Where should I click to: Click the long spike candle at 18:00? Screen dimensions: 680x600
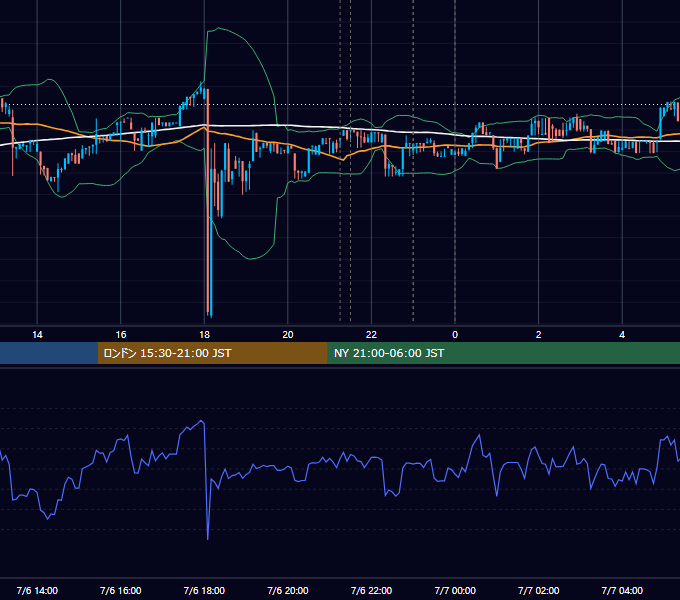[208, 202]
